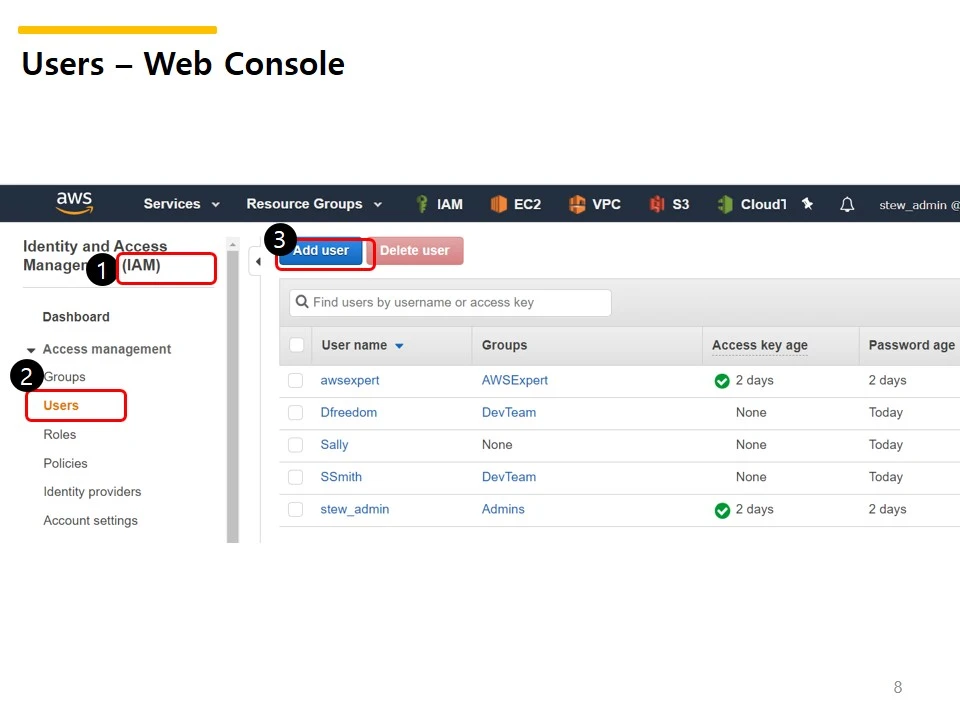
Task: Open Dfreedom's DevTeam group link
Action: (x=508, y=413)
